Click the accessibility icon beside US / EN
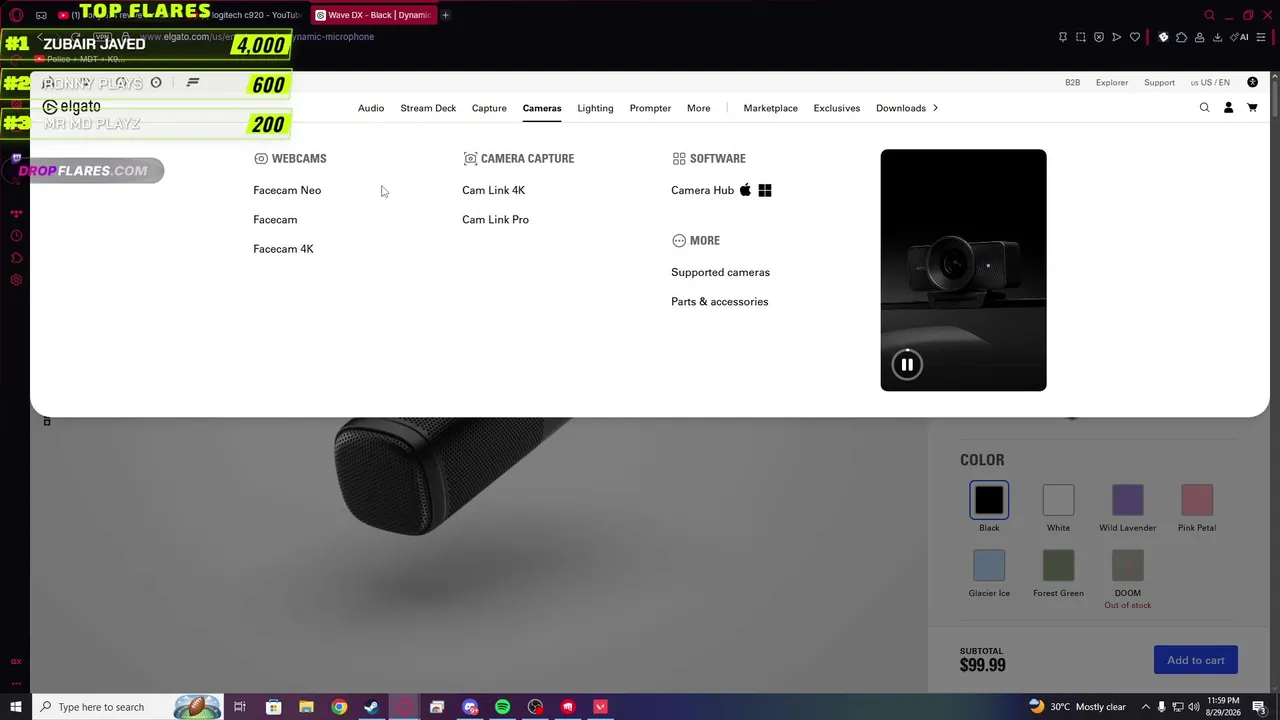Screen dimensions: 1280x720 1252,82
